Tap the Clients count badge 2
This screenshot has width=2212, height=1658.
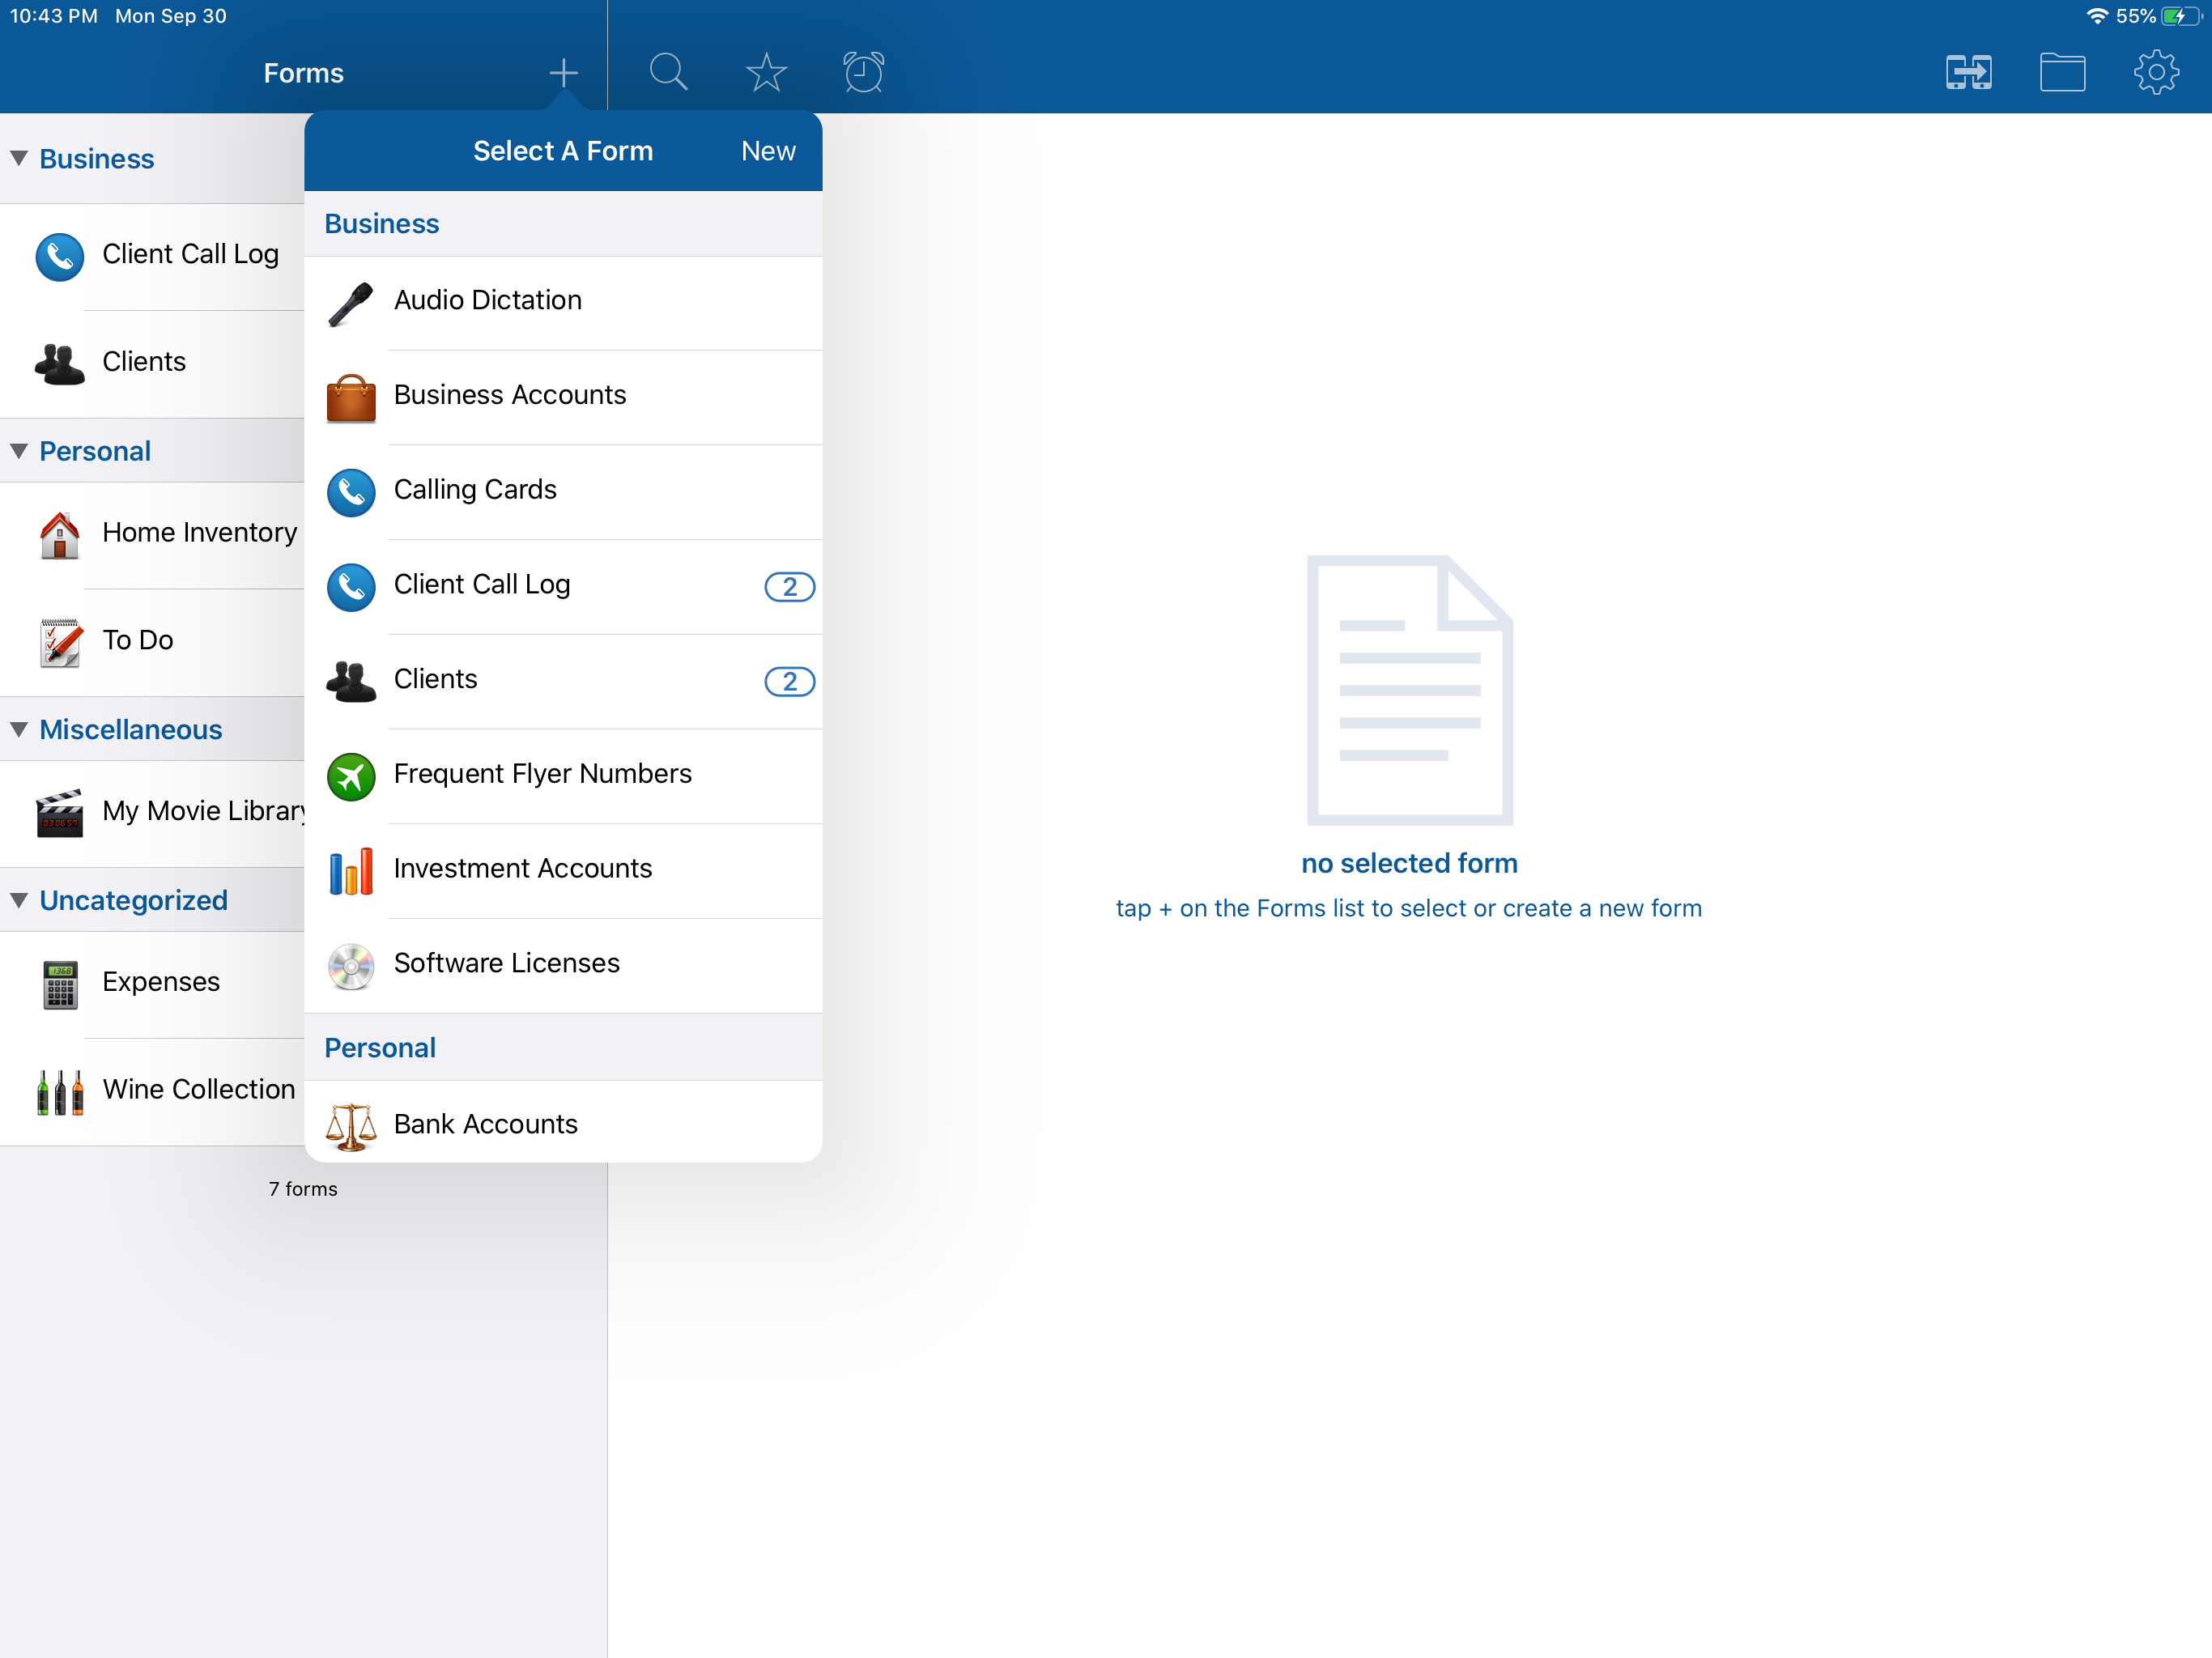pyautogui.click(x=789, y=681)
